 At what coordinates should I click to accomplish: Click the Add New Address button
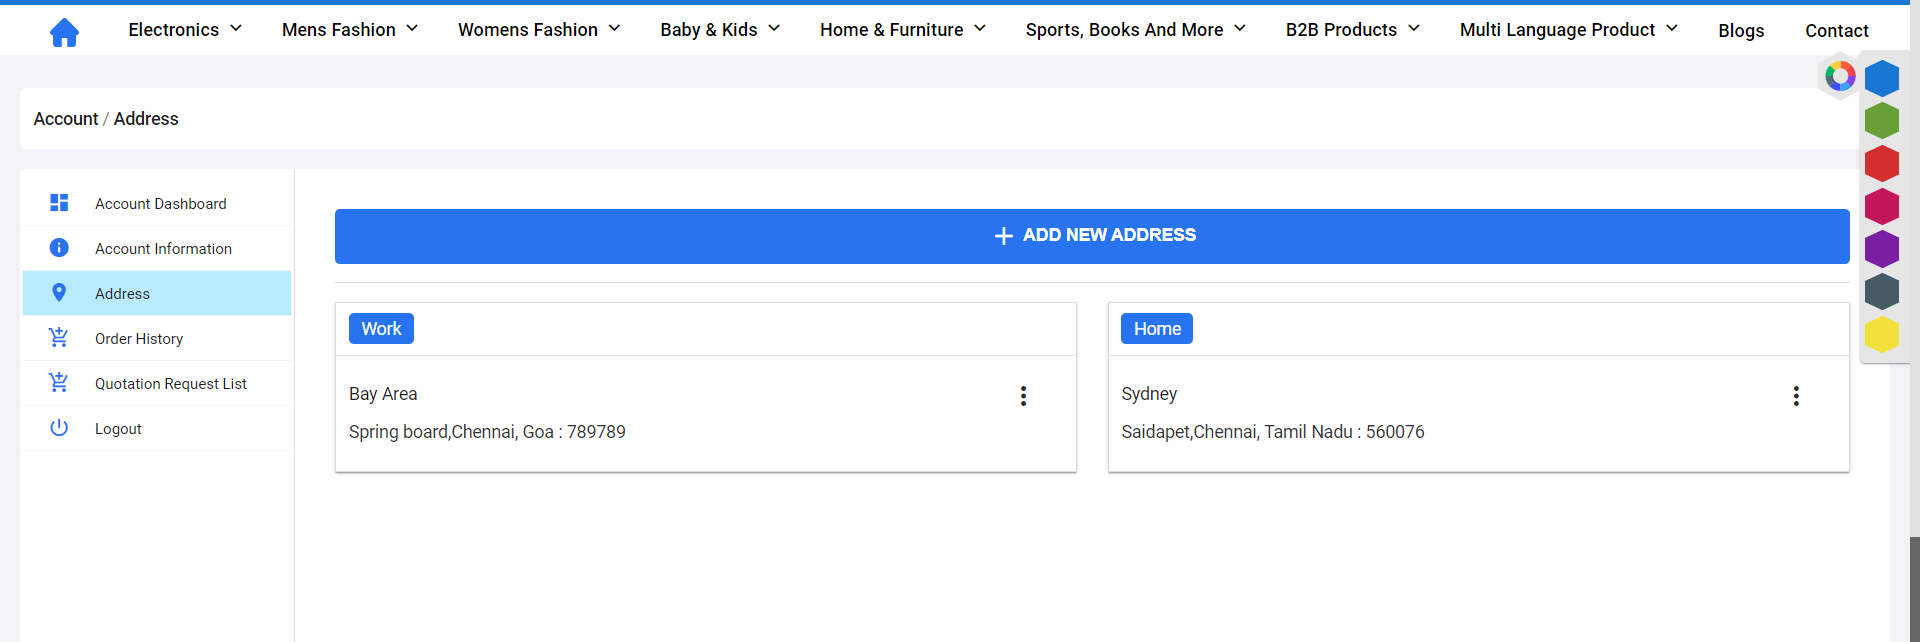(1092, 236)
